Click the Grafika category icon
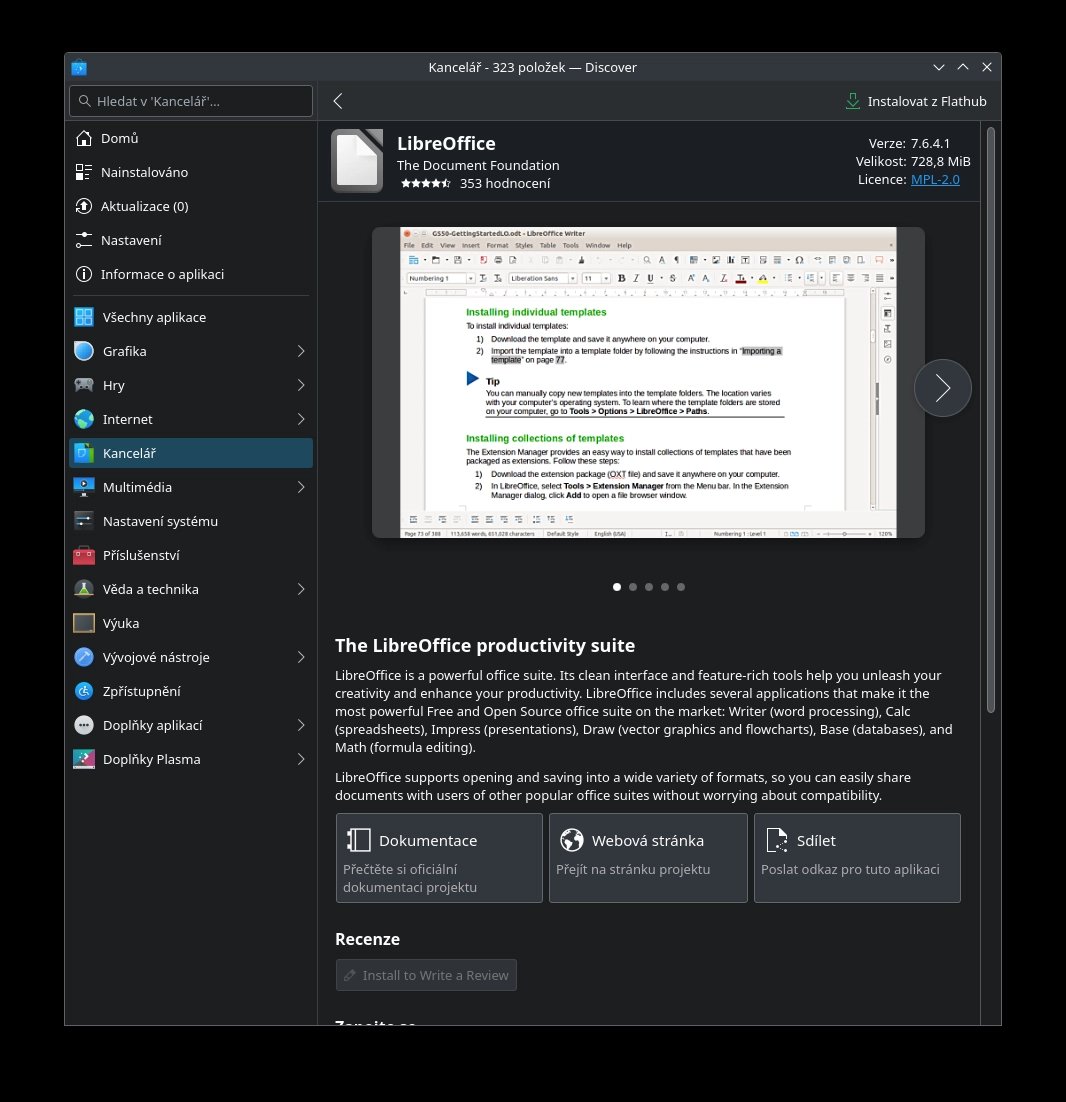 [84, 351]
